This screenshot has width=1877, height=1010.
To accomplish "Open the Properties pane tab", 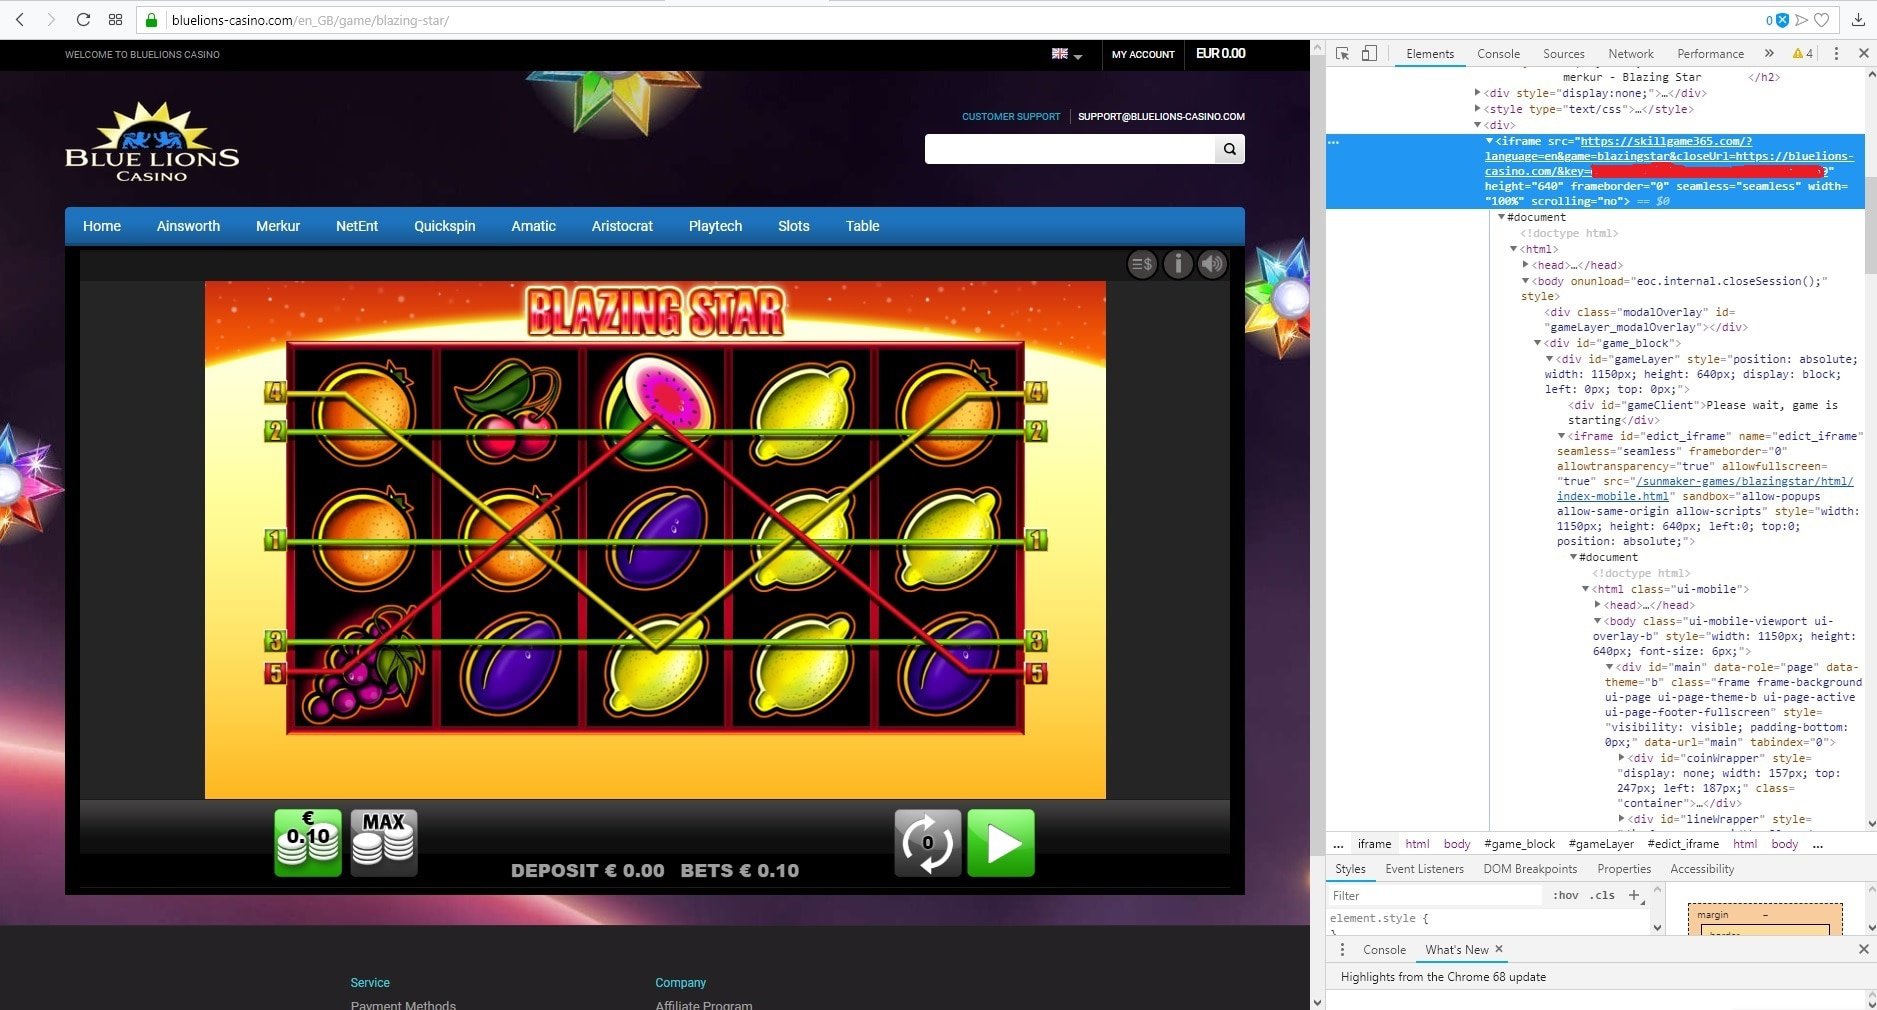I will [1624, 869].
